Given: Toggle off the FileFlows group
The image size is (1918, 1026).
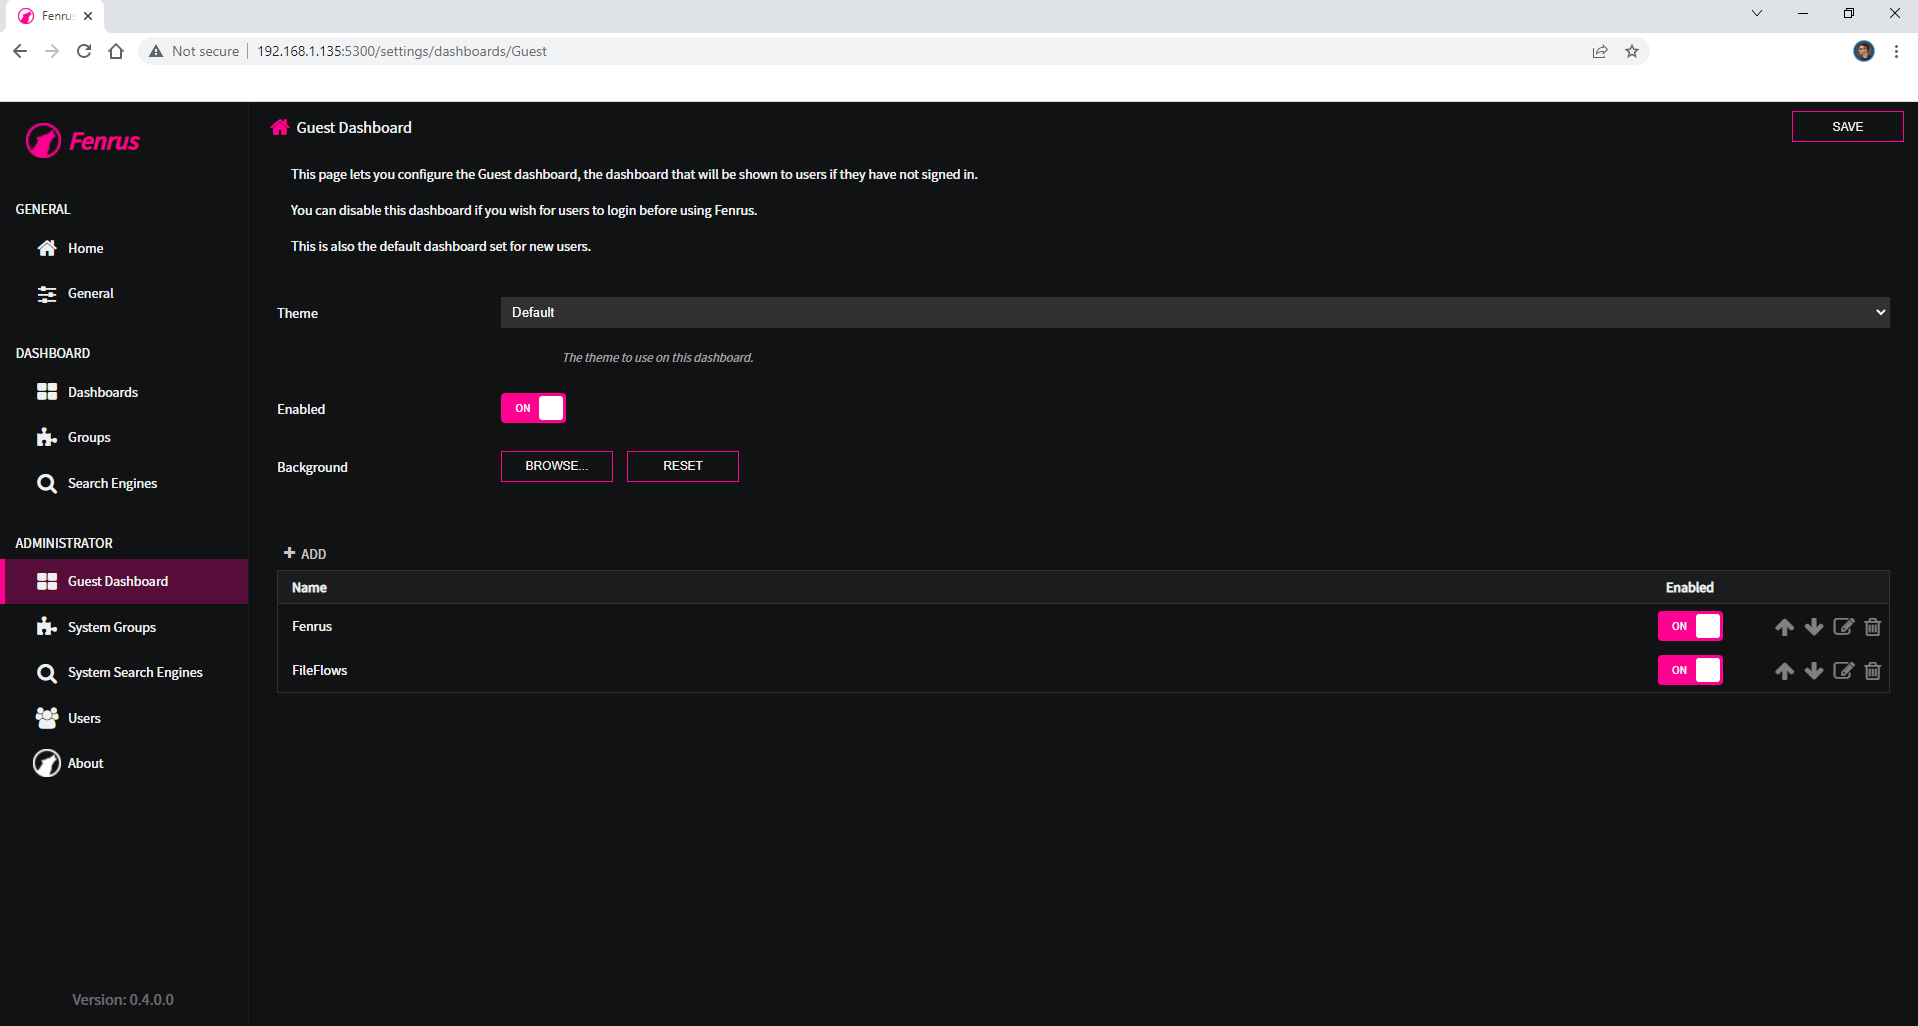Looking at the screenshot, I should click(x=1689, y=670).
